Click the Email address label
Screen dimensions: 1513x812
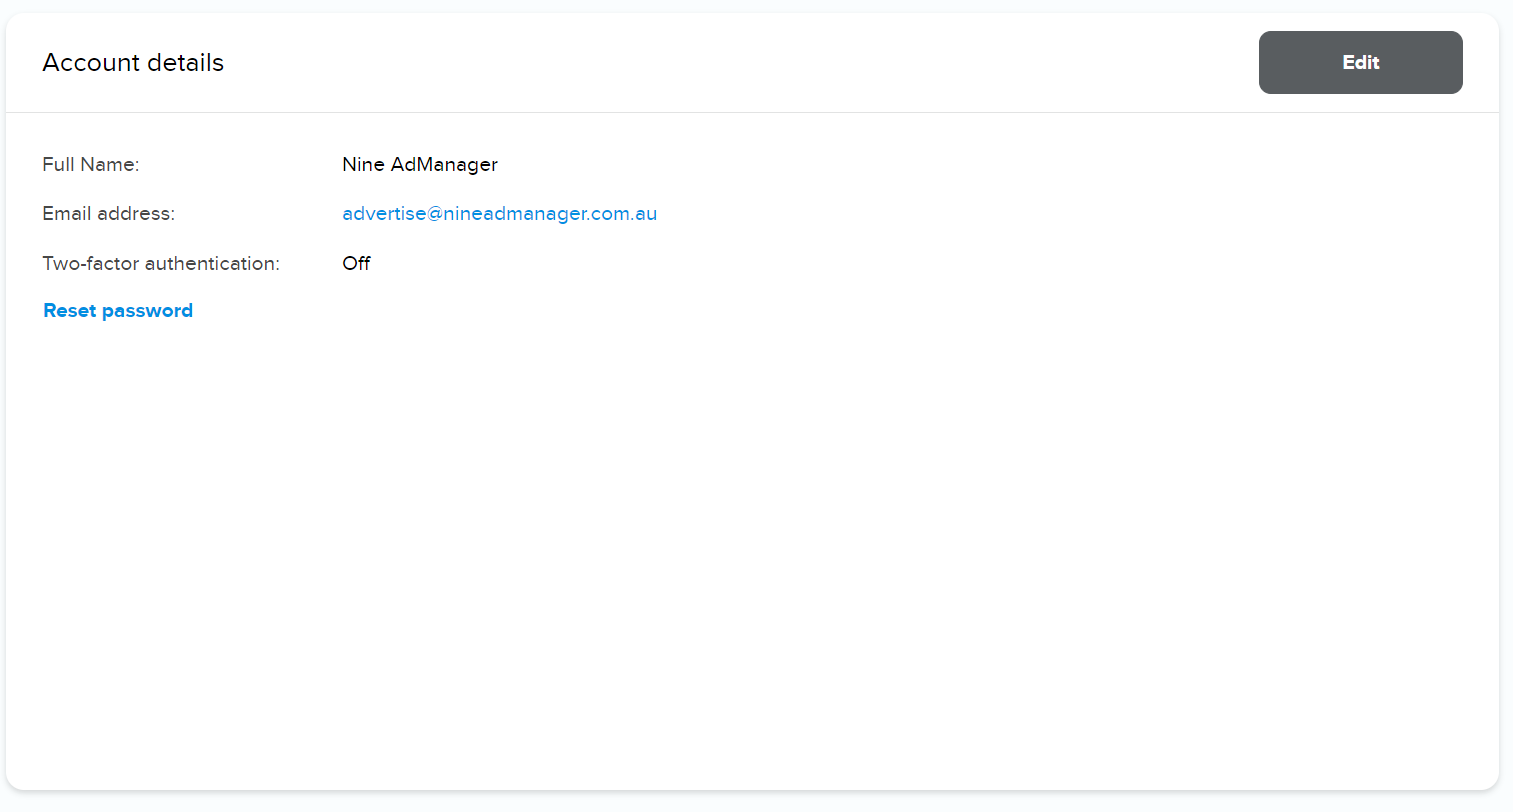[108, 213]
